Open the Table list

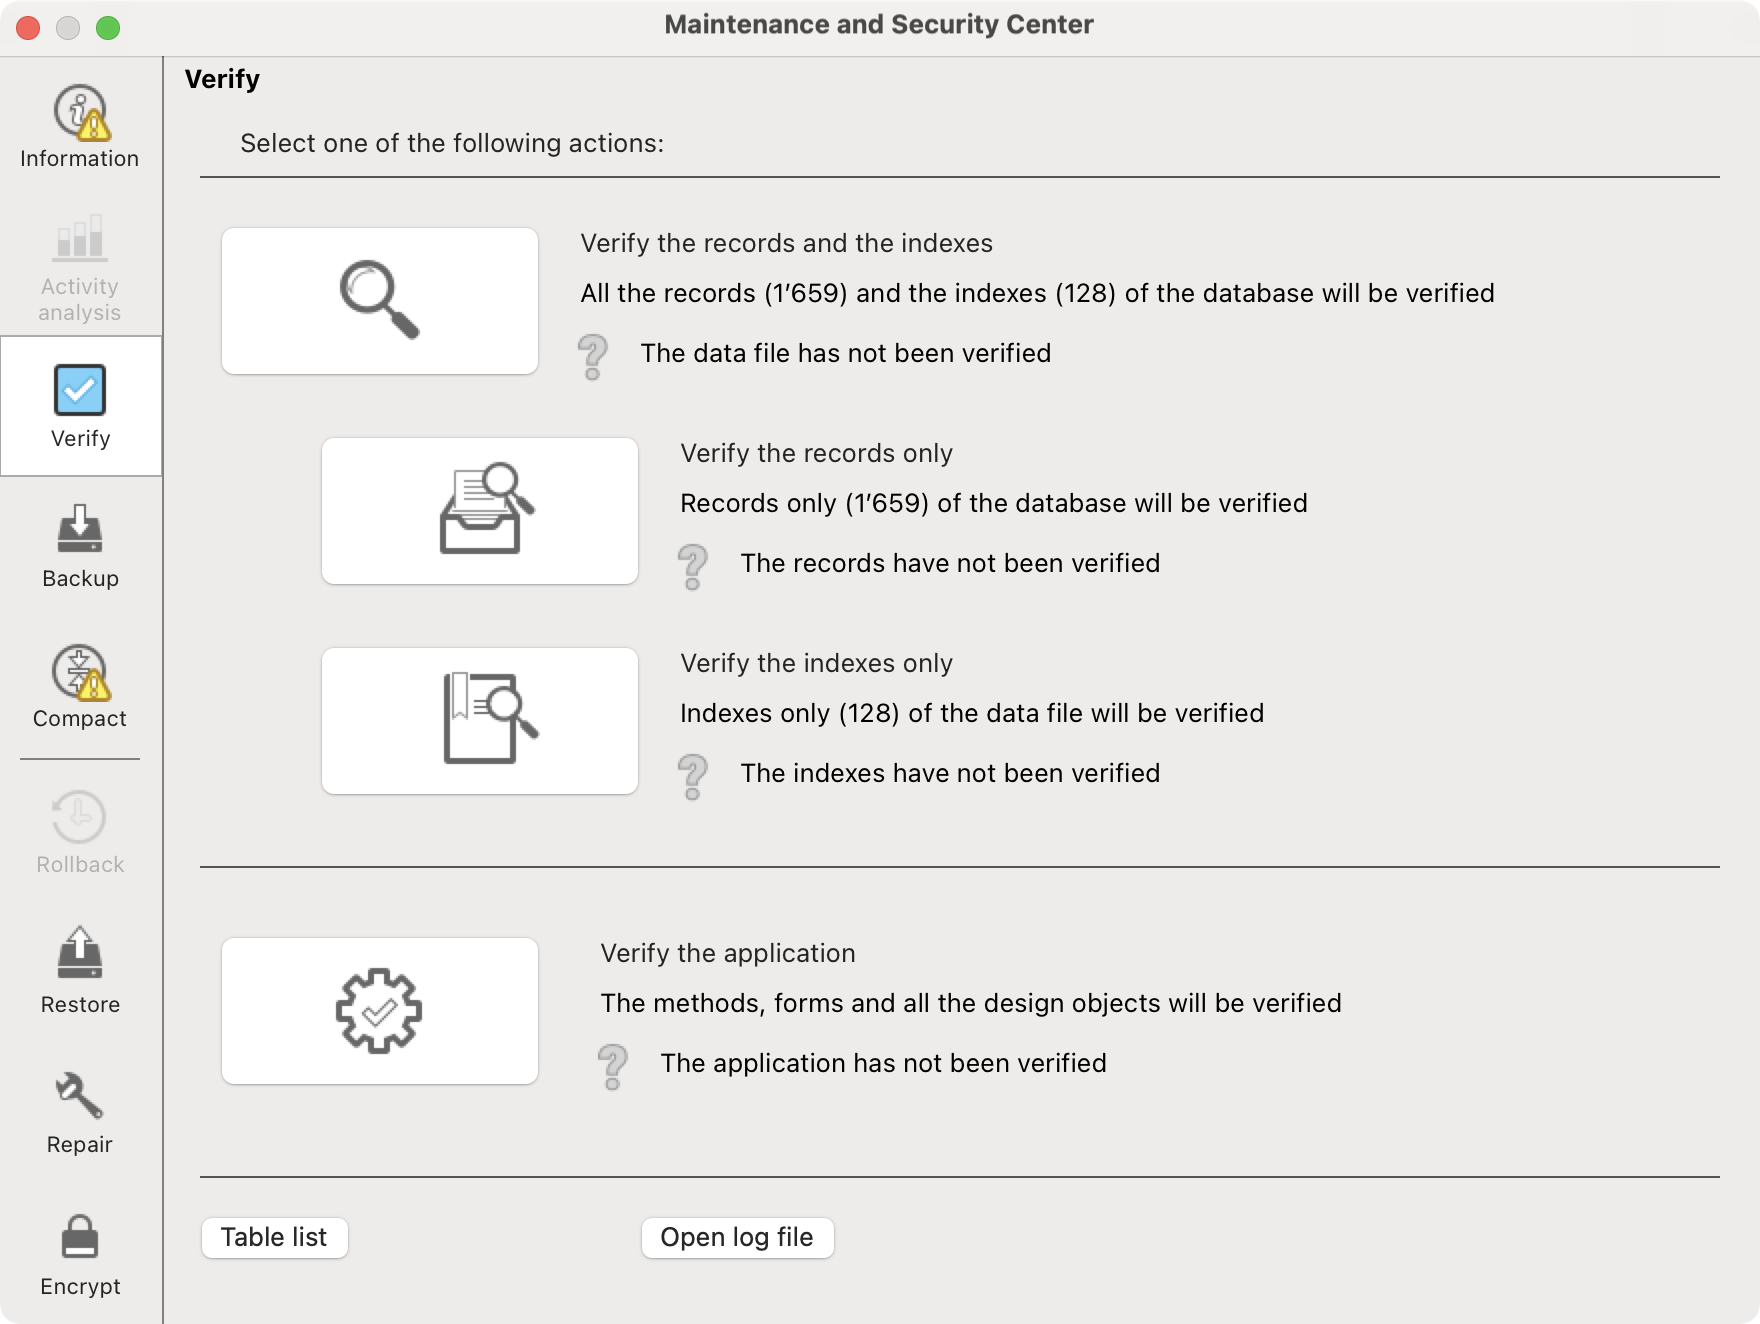pyautogui.click(x=274, y=1238)
